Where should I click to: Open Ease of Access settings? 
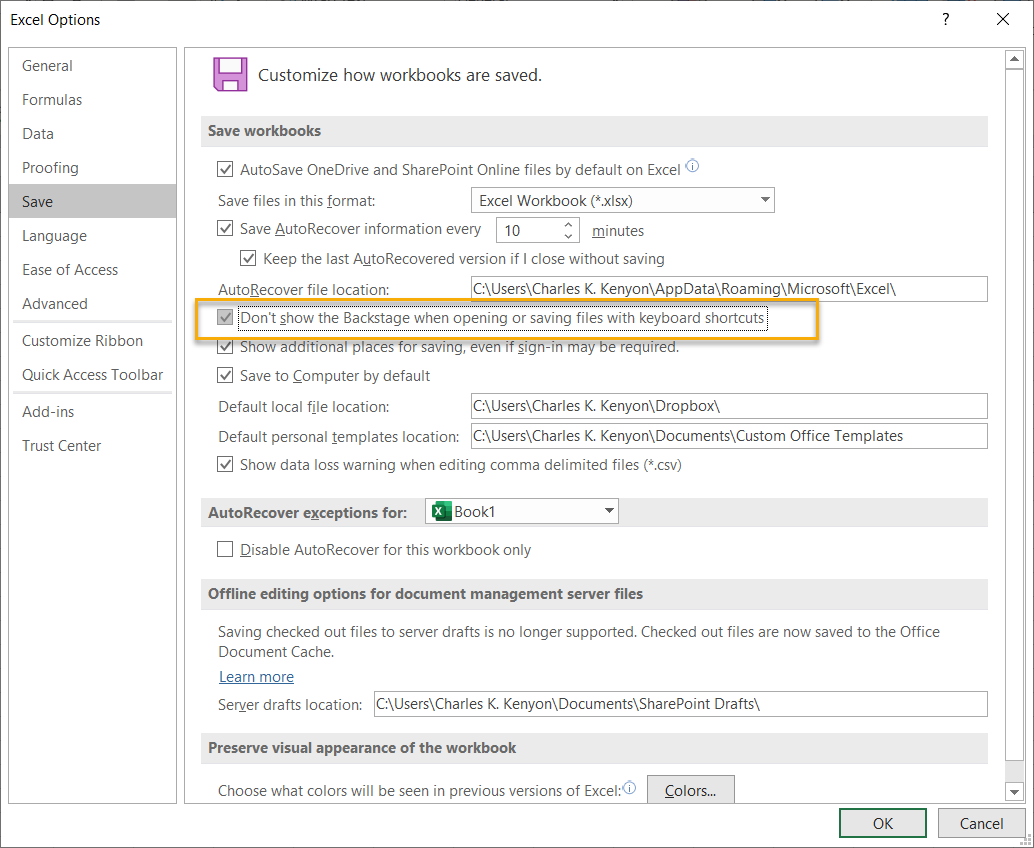(92, 270)
